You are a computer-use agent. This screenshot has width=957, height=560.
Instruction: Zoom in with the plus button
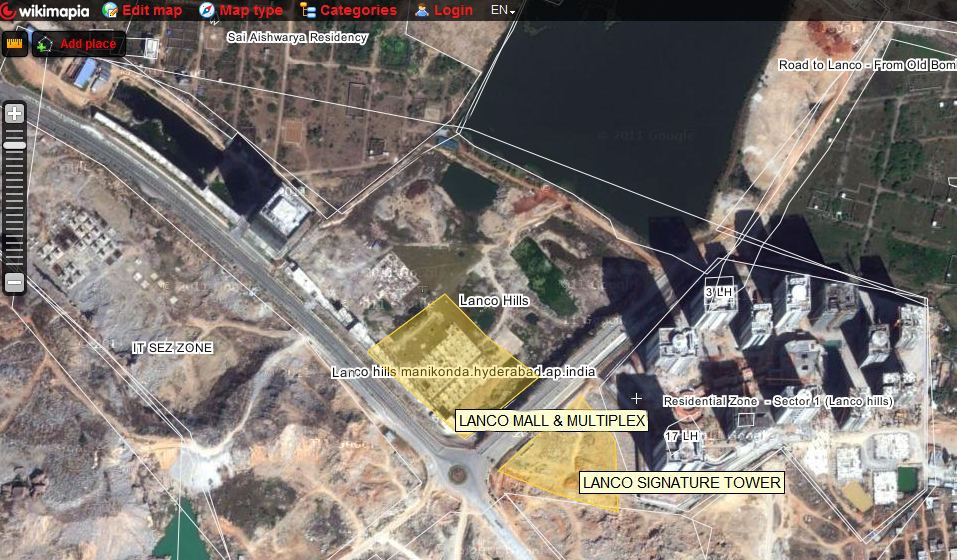pos(15,113)
